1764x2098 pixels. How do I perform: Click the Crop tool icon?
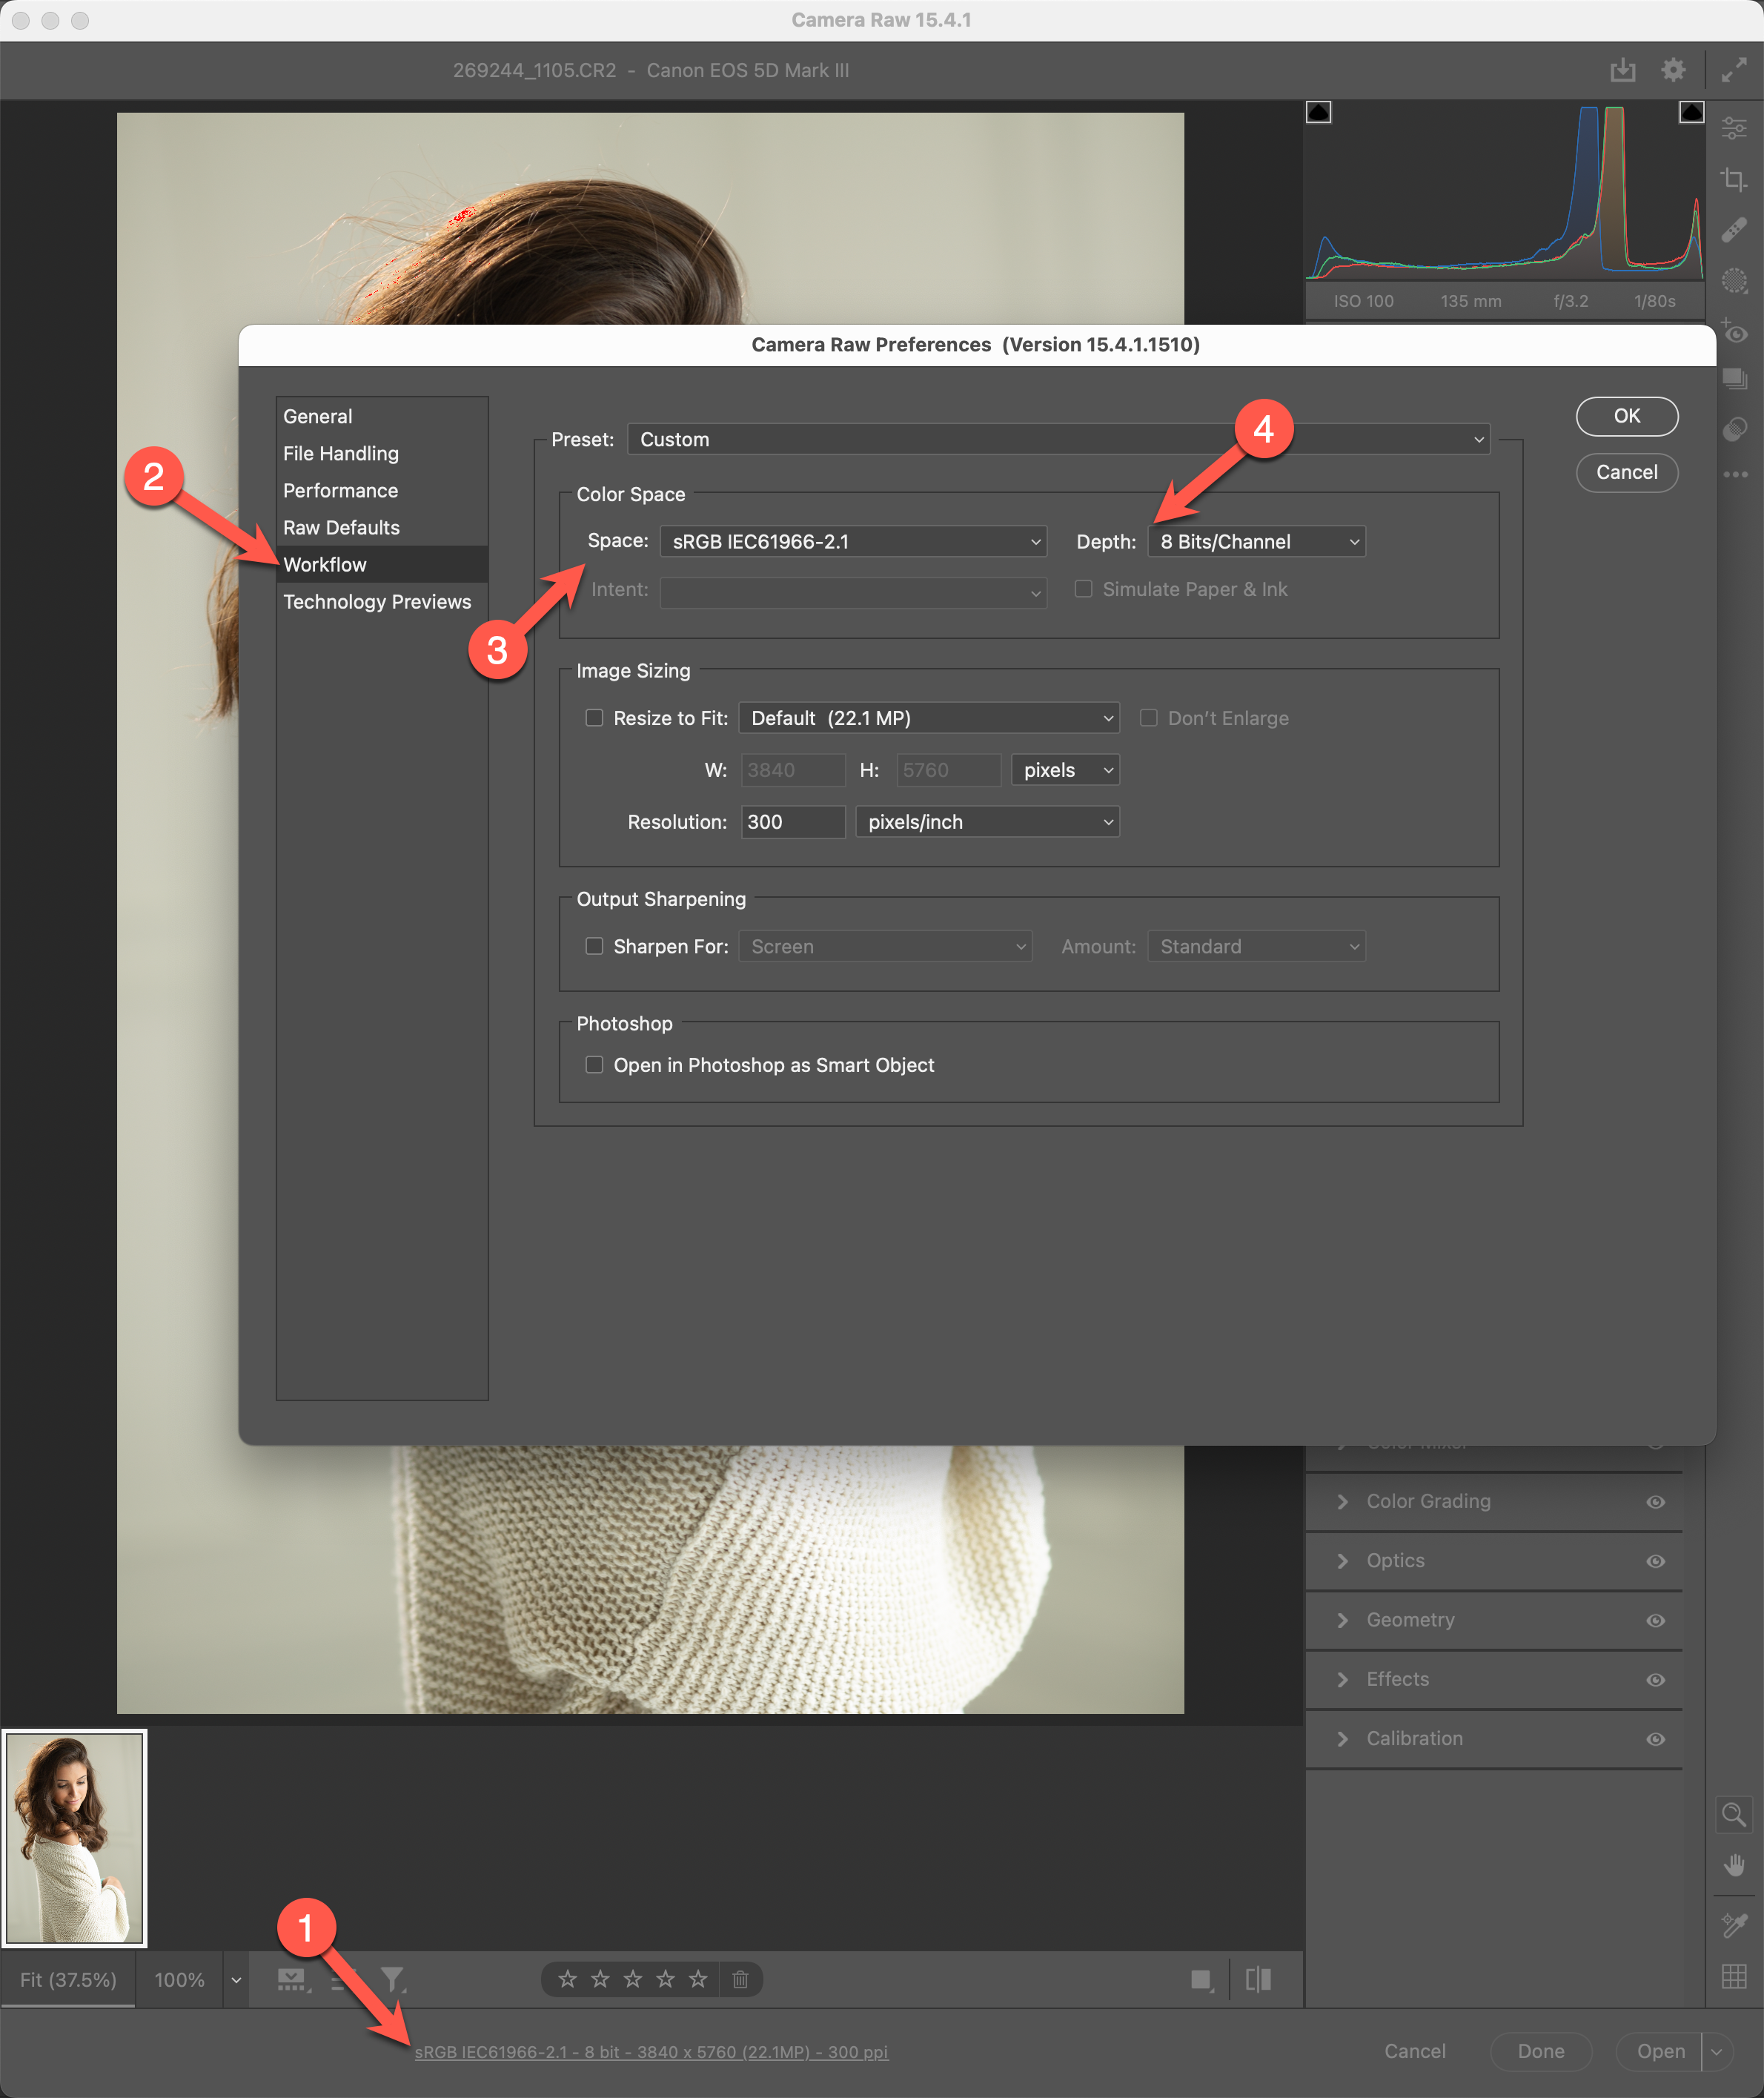tap(1734, 180)
